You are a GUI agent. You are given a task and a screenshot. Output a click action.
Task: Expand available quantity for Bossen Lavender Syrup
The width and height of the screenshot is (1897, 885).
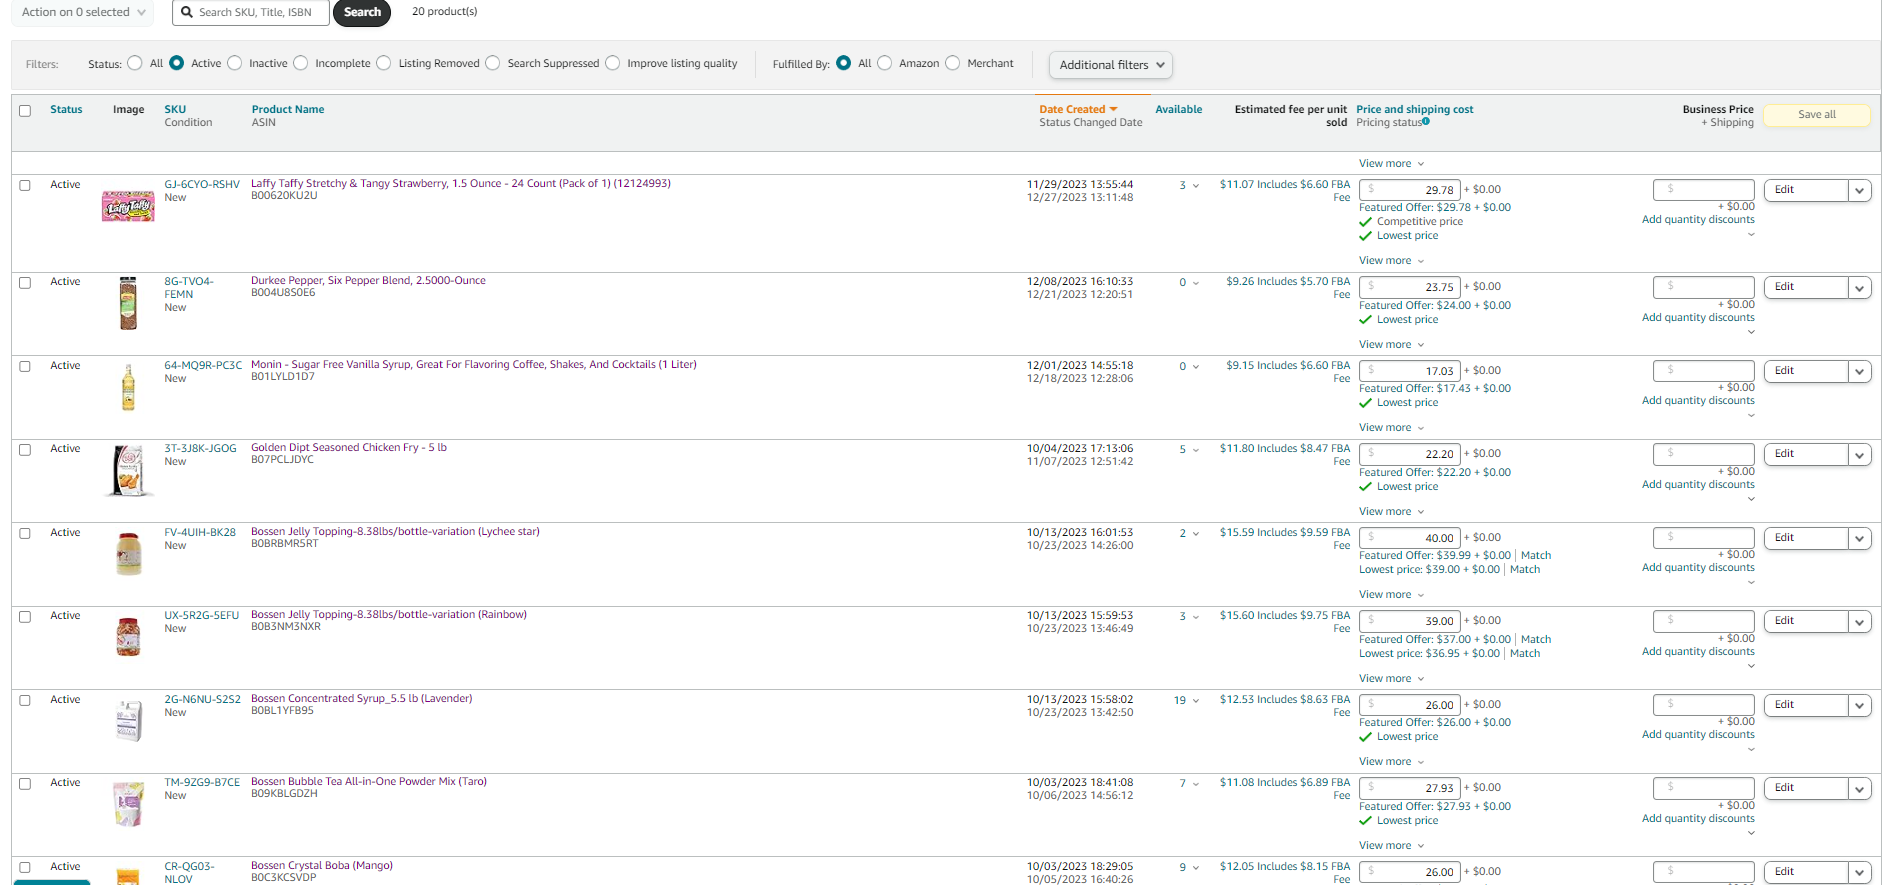pyautogui.click(x=1196, y=701)
